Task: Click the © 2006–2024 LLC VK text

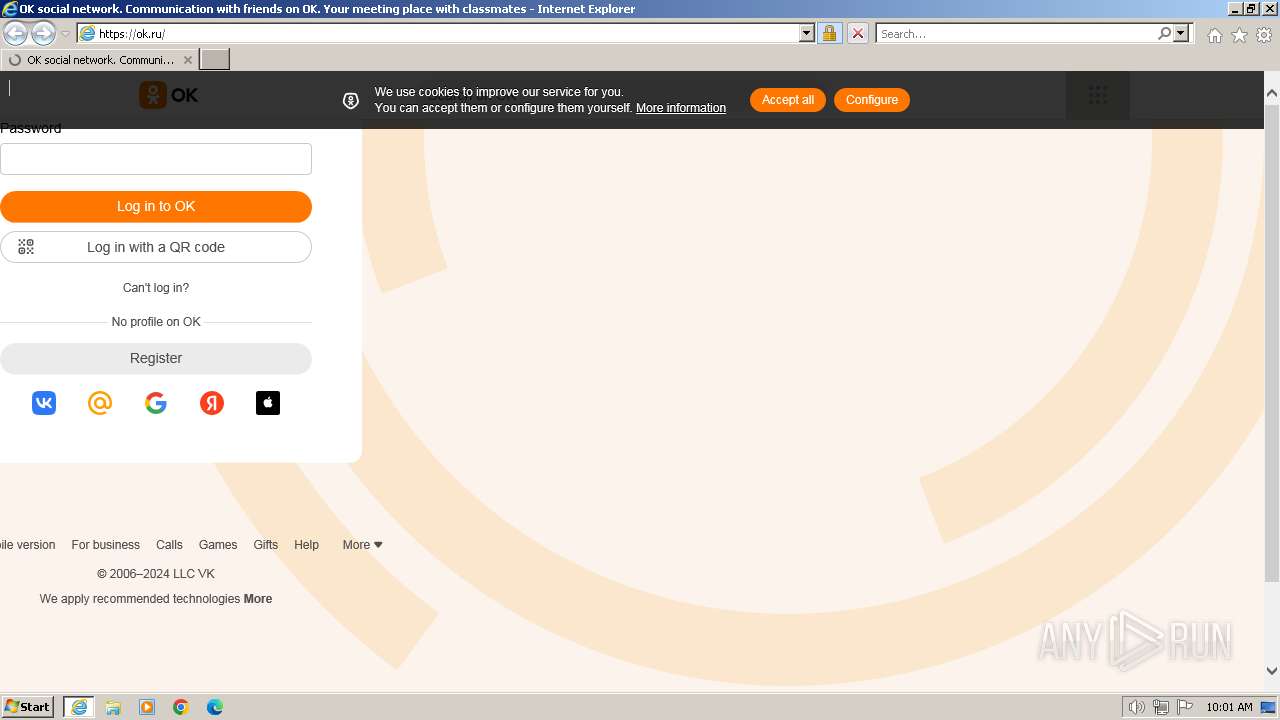Action: [x=156, y=574]
